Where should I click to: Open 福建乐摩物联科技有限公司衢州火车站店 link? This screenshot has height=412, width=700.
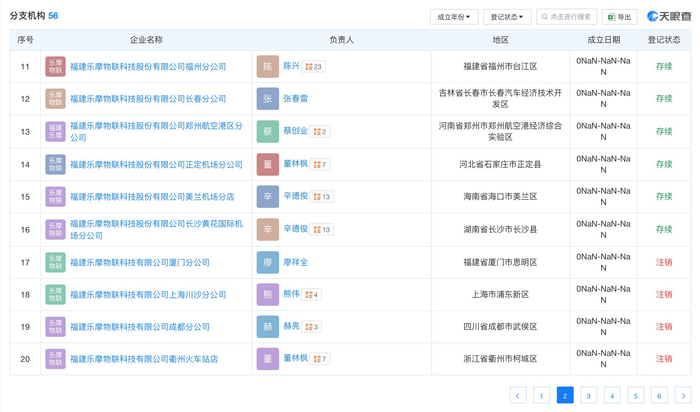(143, 359)
